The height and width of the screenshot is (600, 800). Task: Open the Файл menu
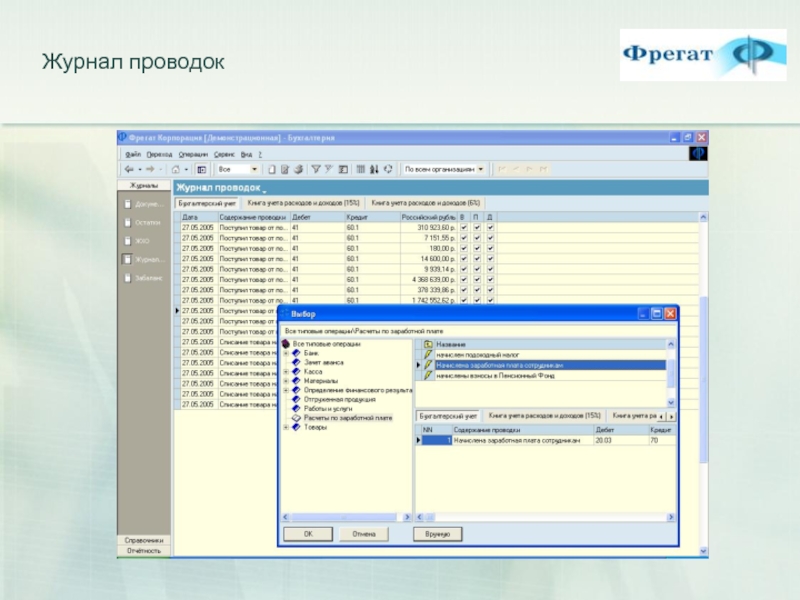[x=133, y=154]
